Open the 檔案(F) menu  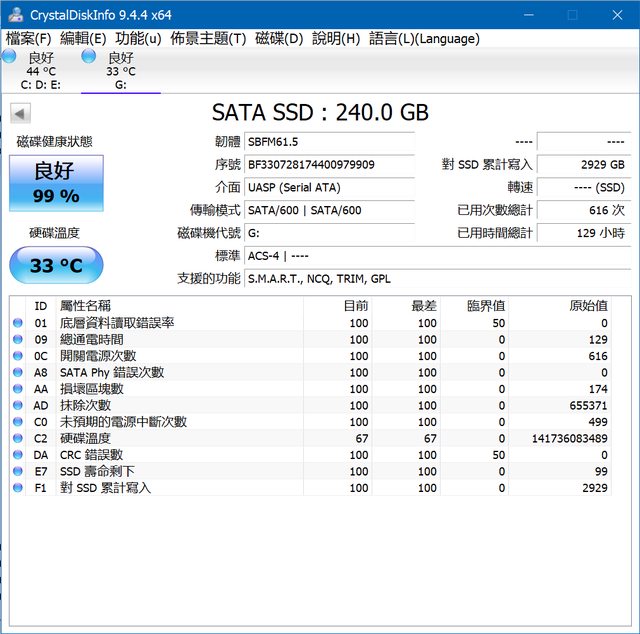[x=28, y=39]
